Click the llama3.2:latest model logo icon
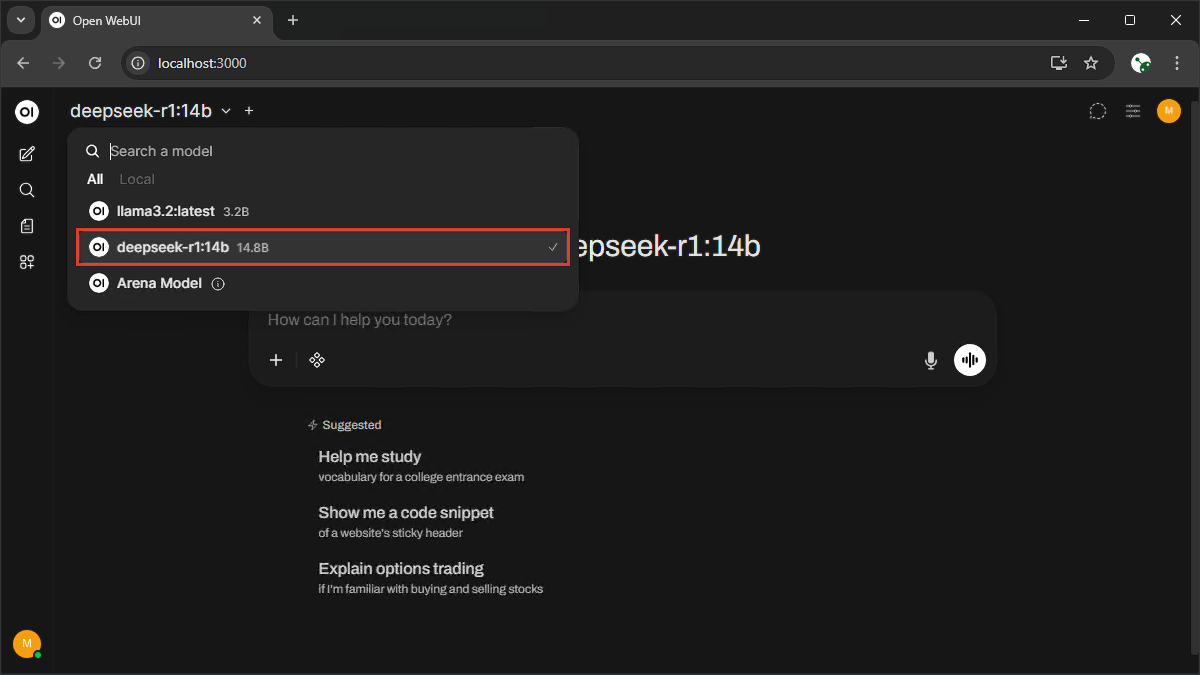The height and width of the screenshot is (675, 1200). click(98, 211)
